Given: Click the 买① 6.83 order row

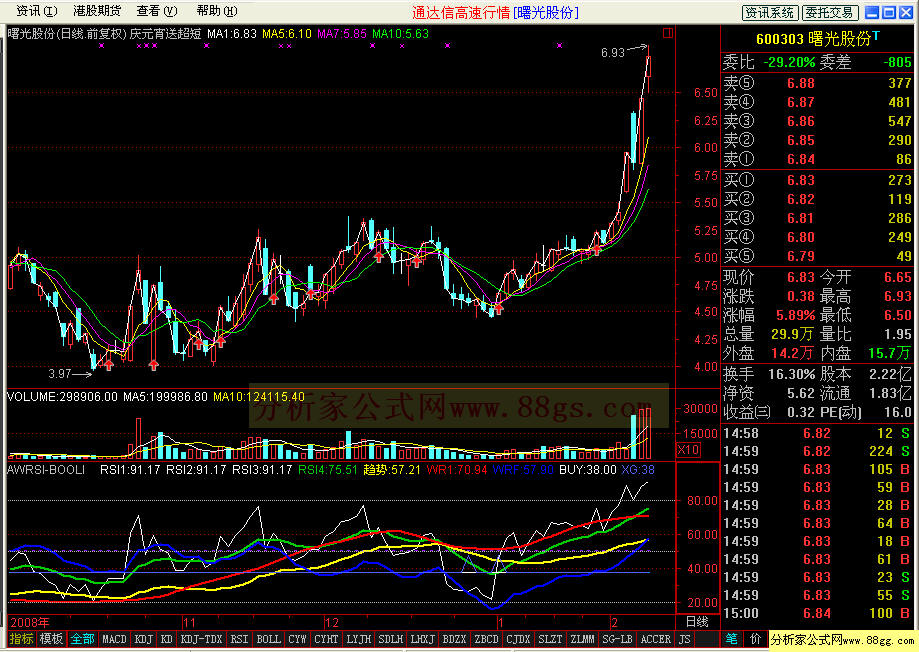Looking at the screenshot, I should coord(816,180).
